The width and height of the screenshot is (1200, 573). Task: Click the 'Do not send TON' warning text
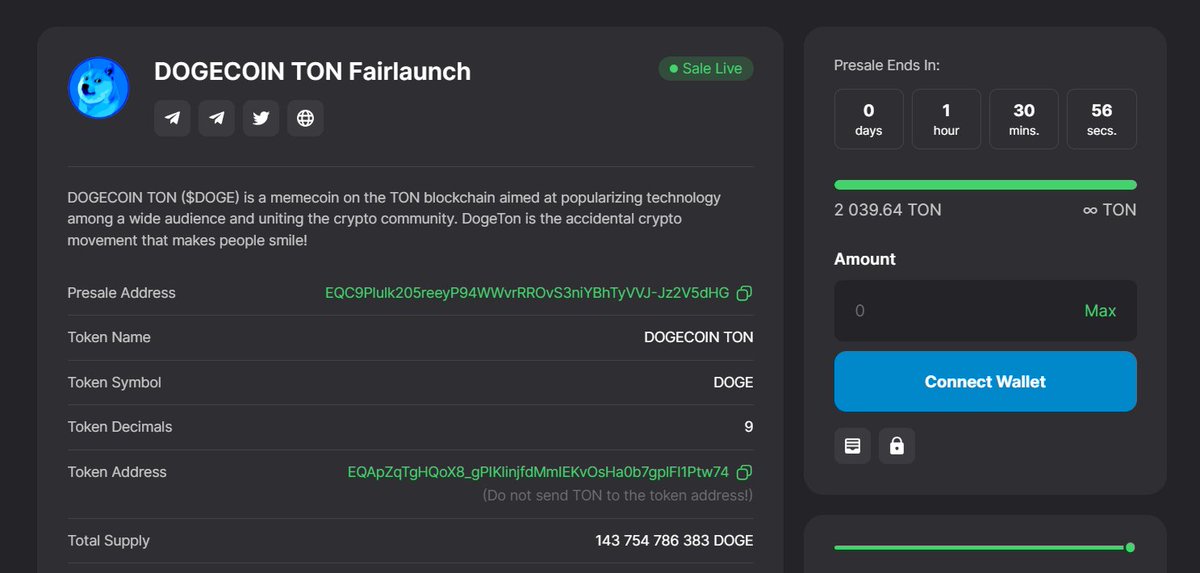coord(617,495)
